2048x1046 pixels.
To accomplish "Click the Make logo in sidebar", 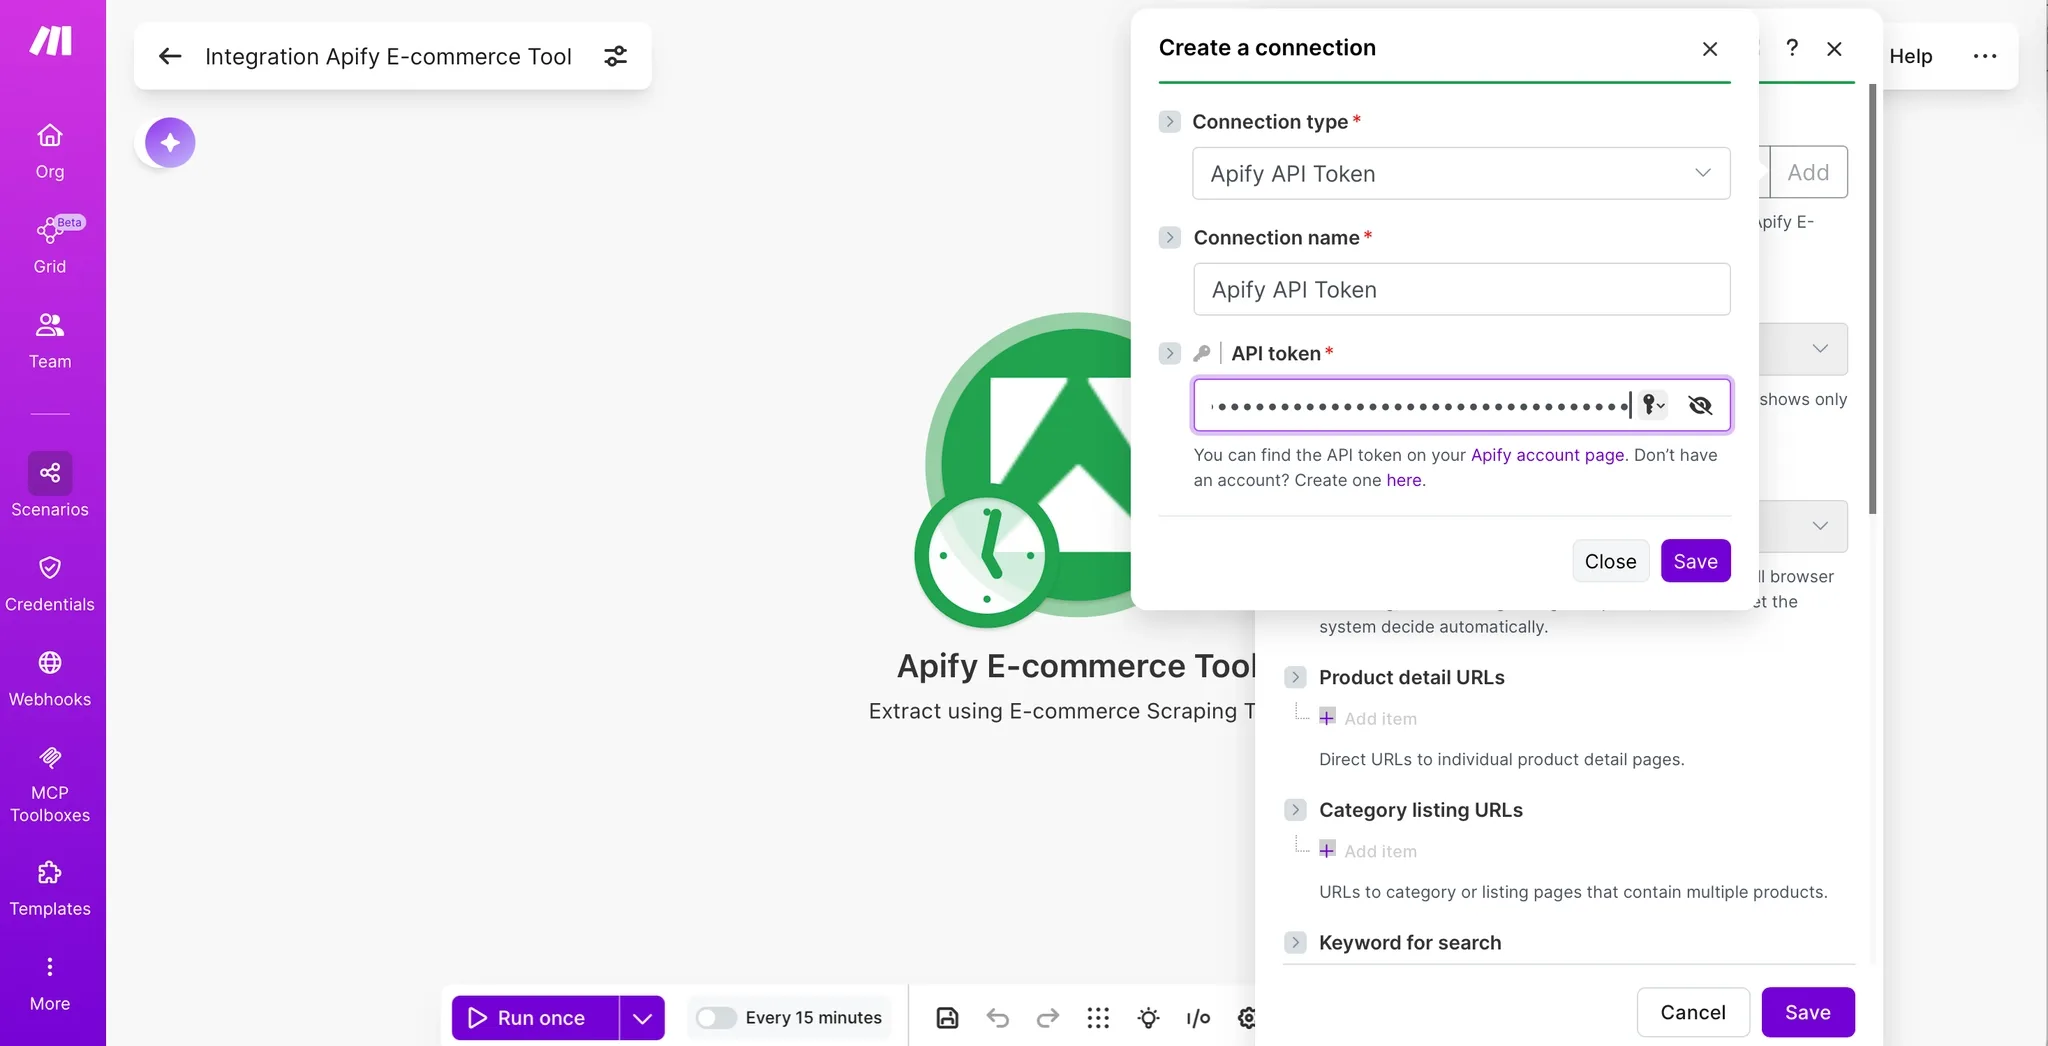I will click(x=50, y=41).
